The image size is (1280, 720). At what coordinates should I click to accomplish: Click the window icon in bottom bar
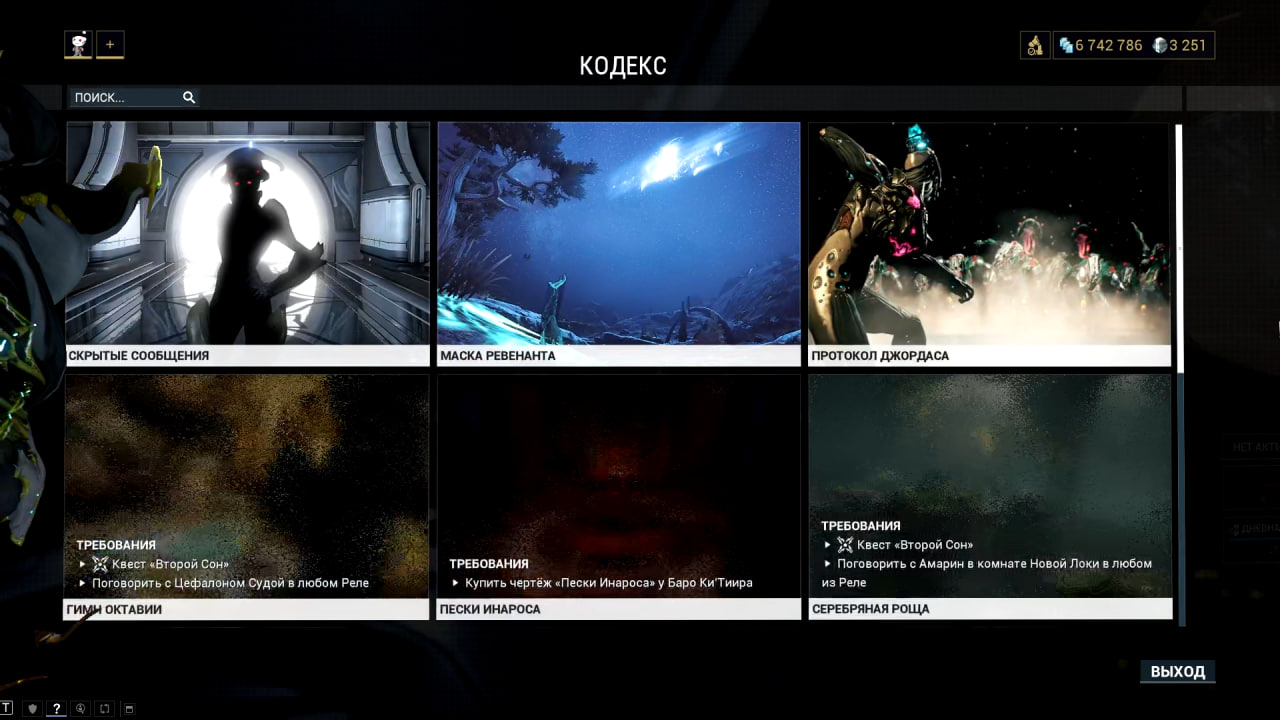[129, 708]
